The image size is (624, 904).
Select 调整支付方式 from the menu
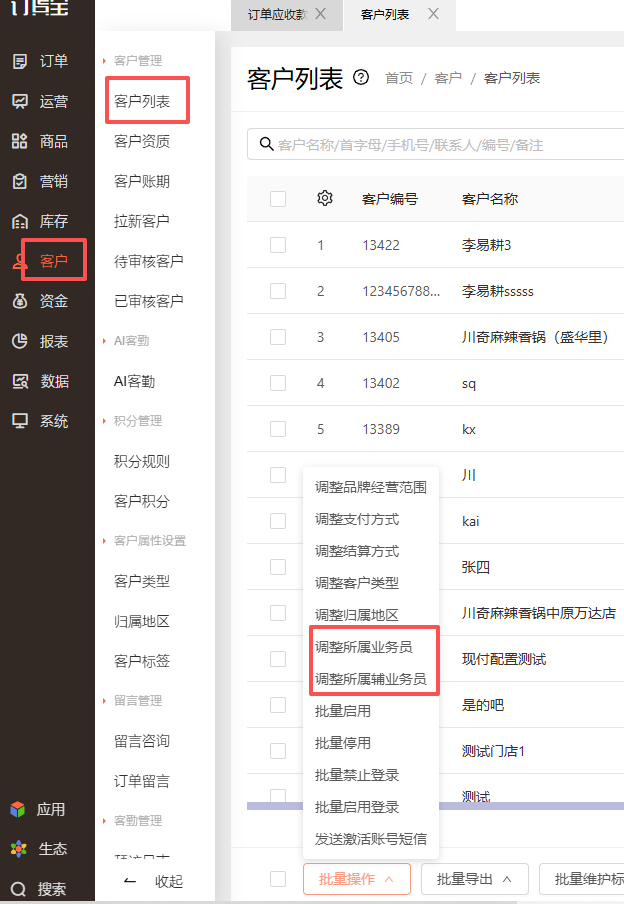coord(357,519)
